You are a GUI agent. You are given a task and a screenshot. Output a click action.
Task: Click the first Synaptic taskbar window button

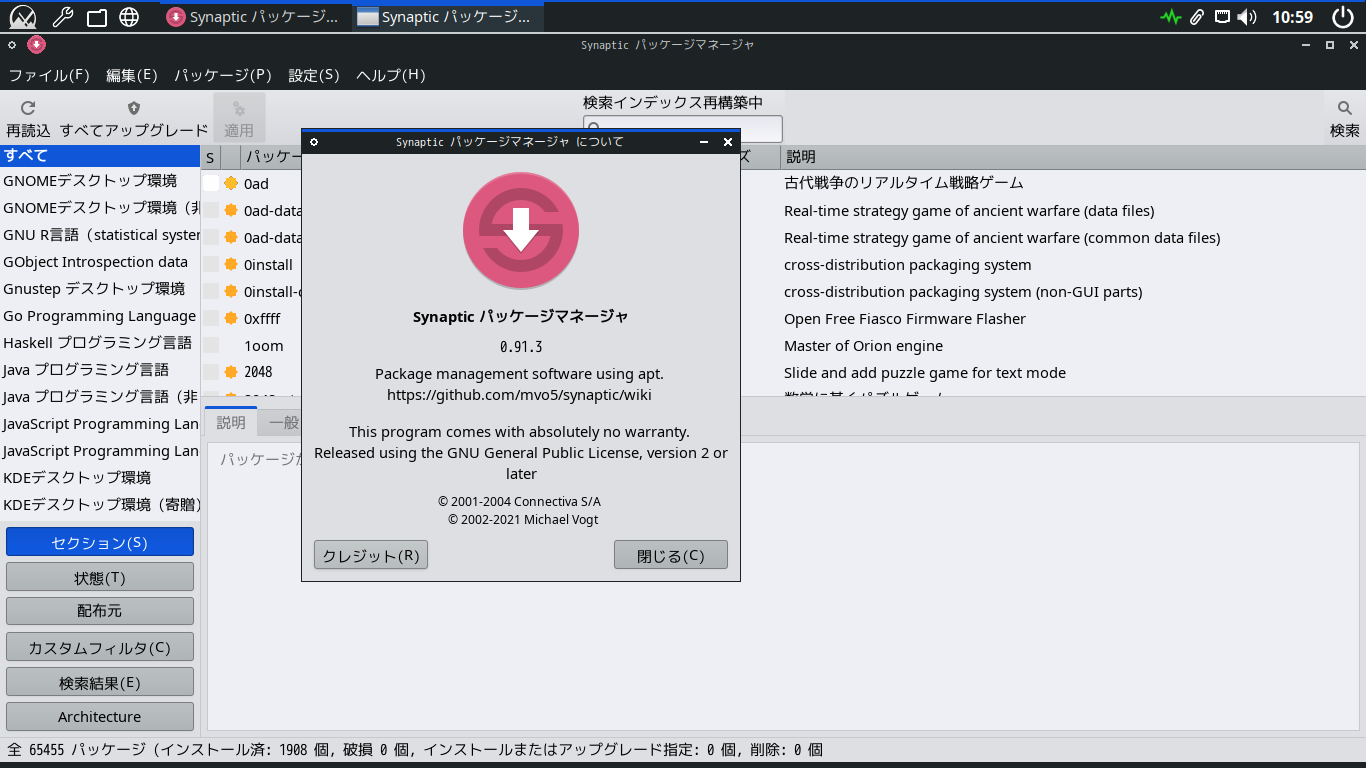tap(256, 17)
